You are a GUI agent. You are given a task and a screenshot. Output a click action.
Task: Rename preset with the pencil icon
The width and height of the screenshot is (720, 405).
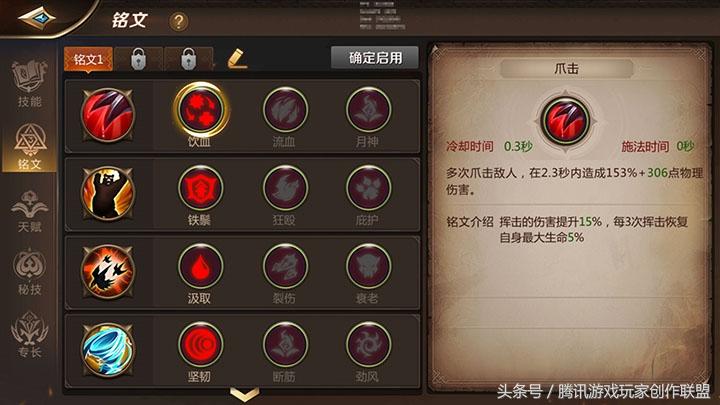(x=237, y=59)
